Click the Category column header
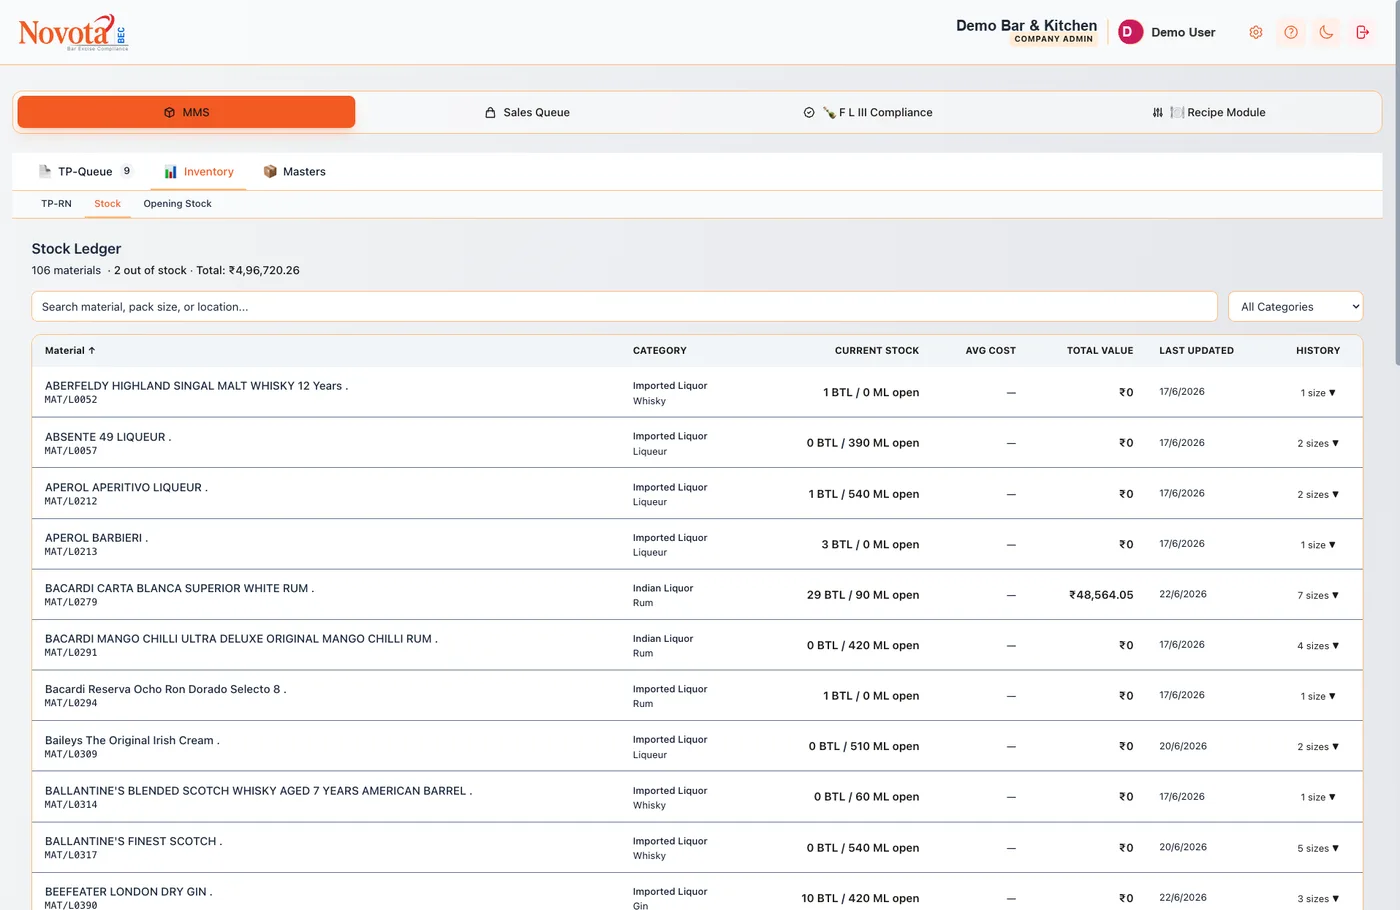Viewport: 1400px width, 910px height. pos(660,351)
